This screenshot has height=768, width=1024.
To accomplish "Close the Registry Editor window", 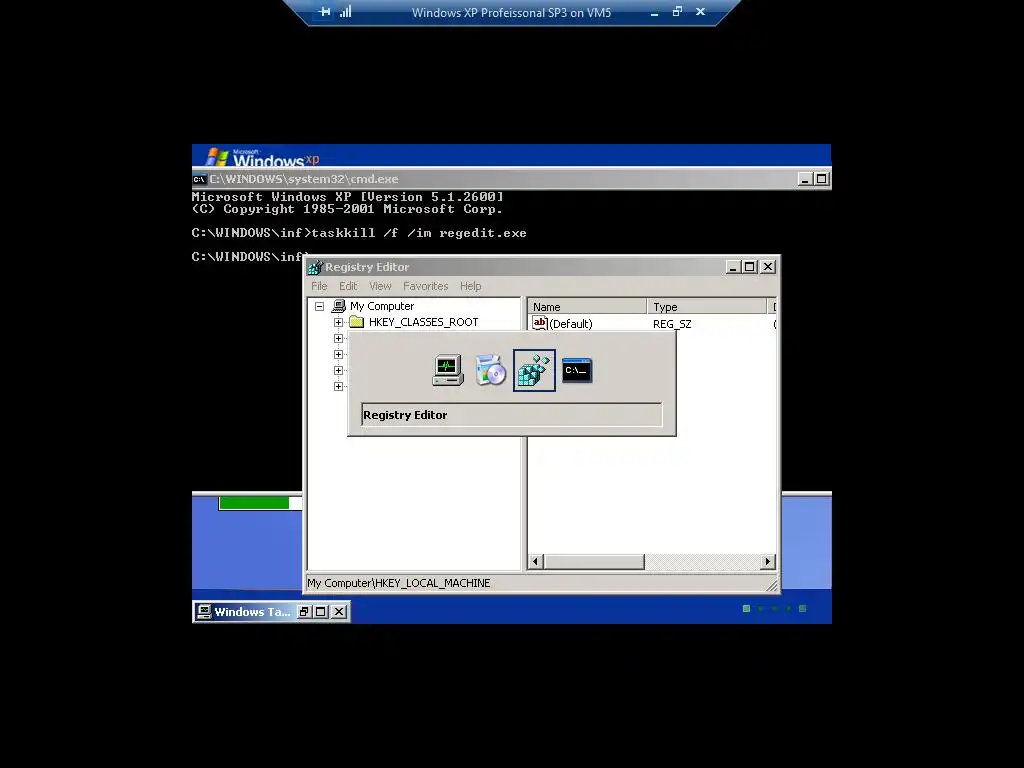I will point(768,267).
